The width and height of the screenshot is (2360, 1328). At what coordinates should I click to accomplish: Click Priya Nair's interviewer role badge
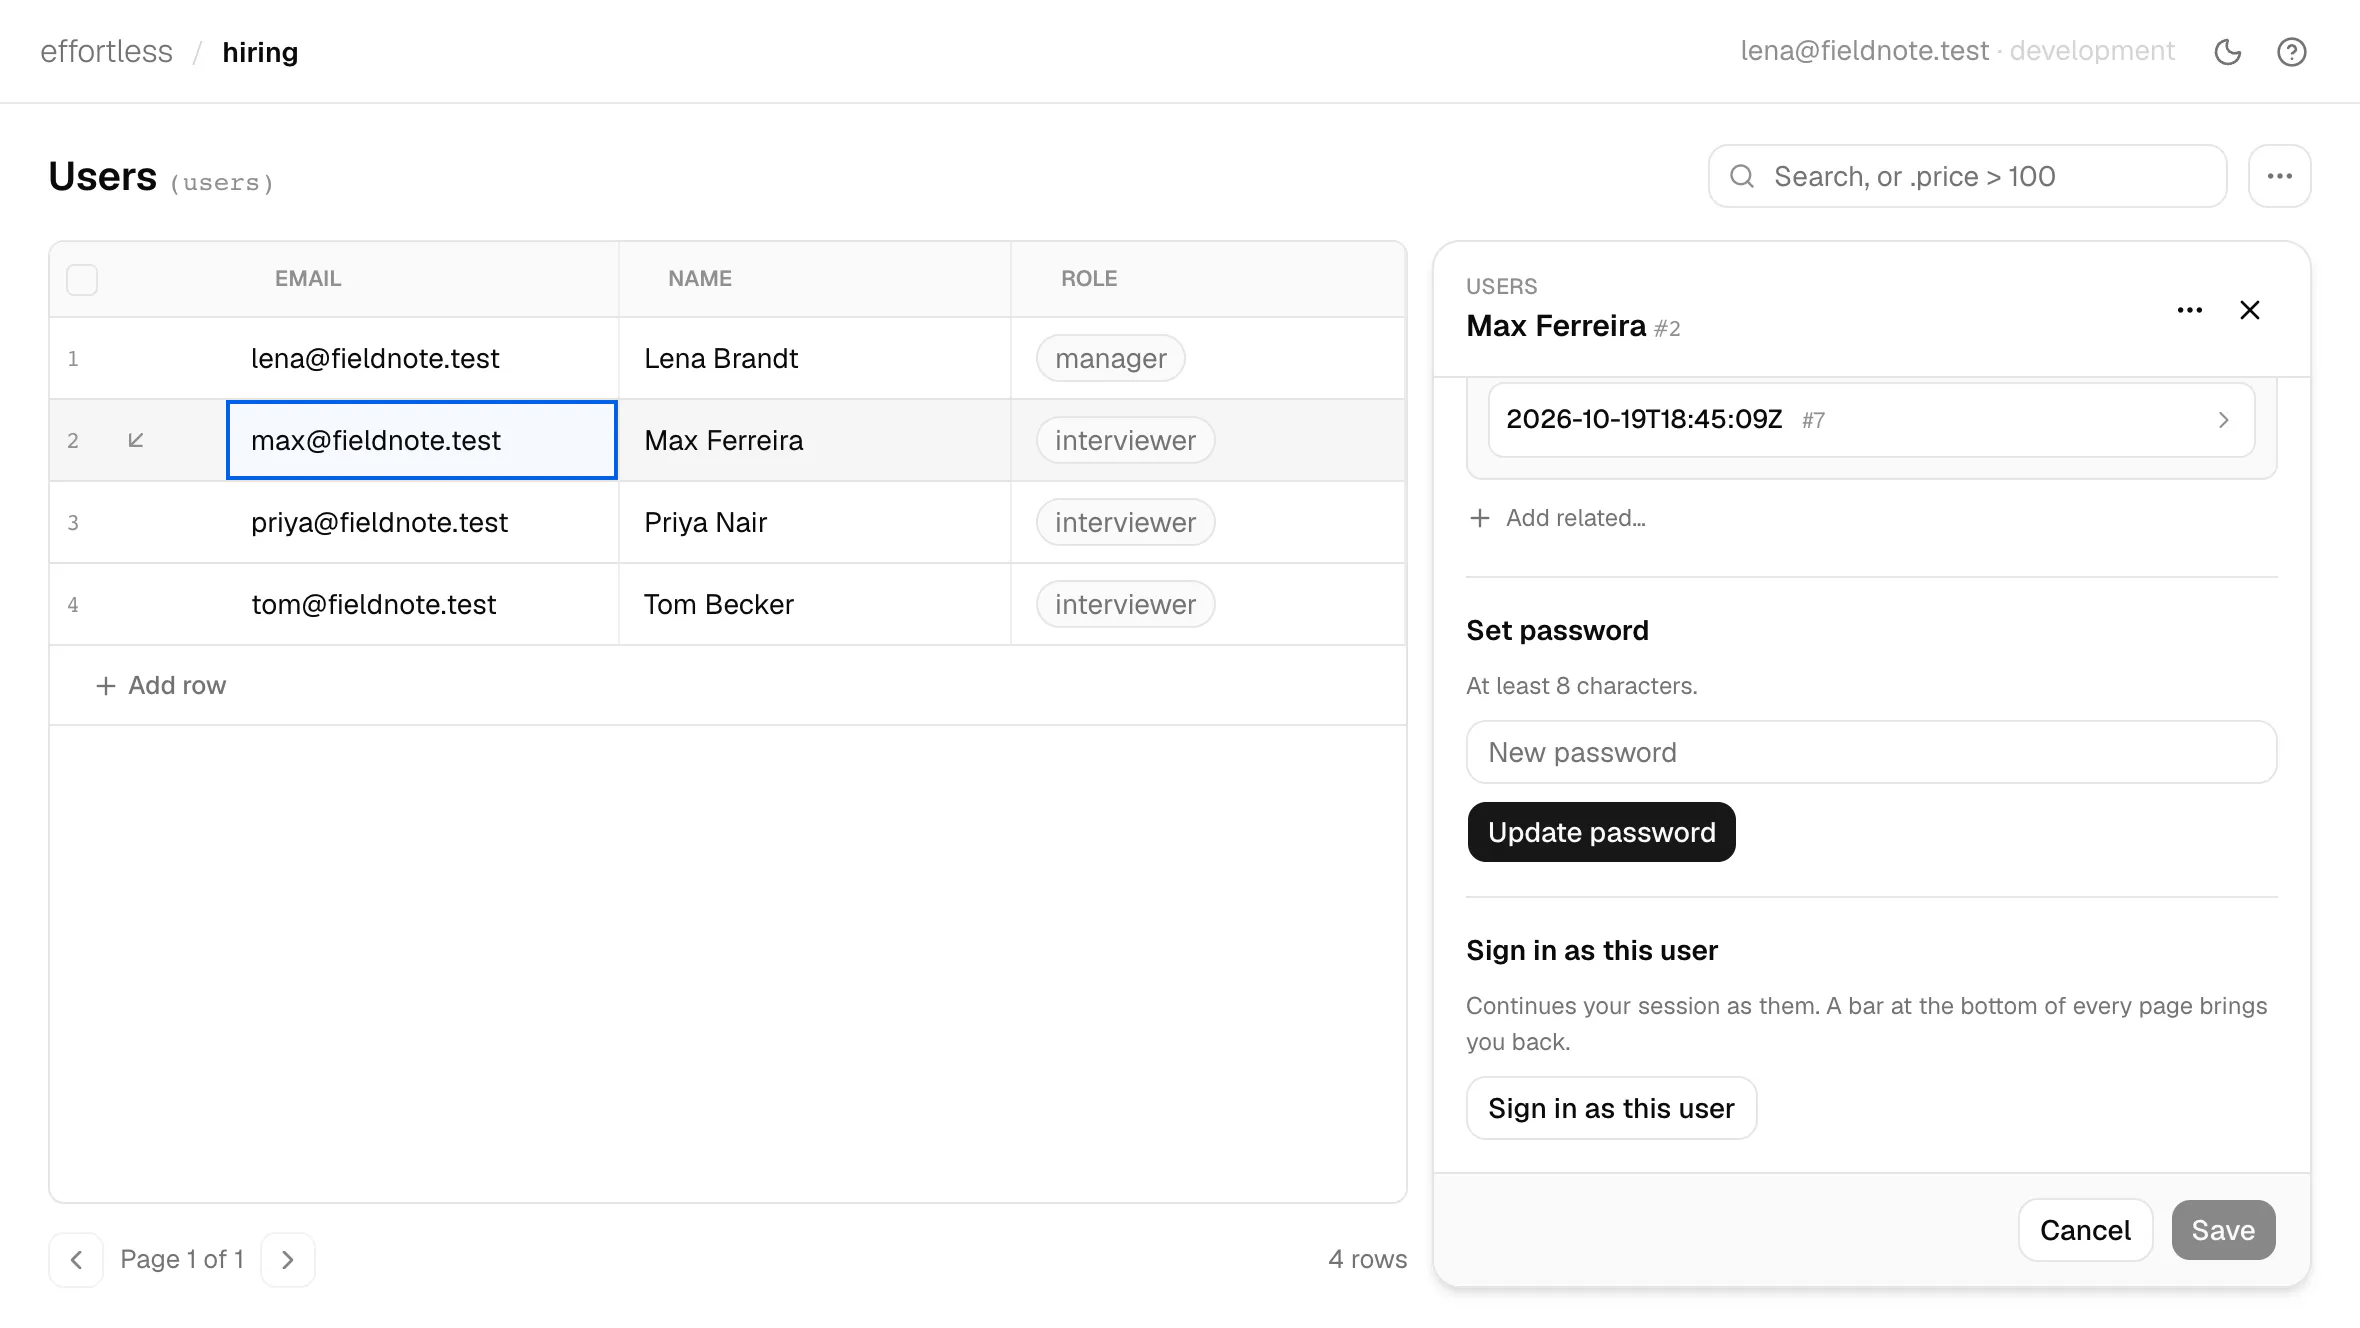click(x=1125, y=522)
